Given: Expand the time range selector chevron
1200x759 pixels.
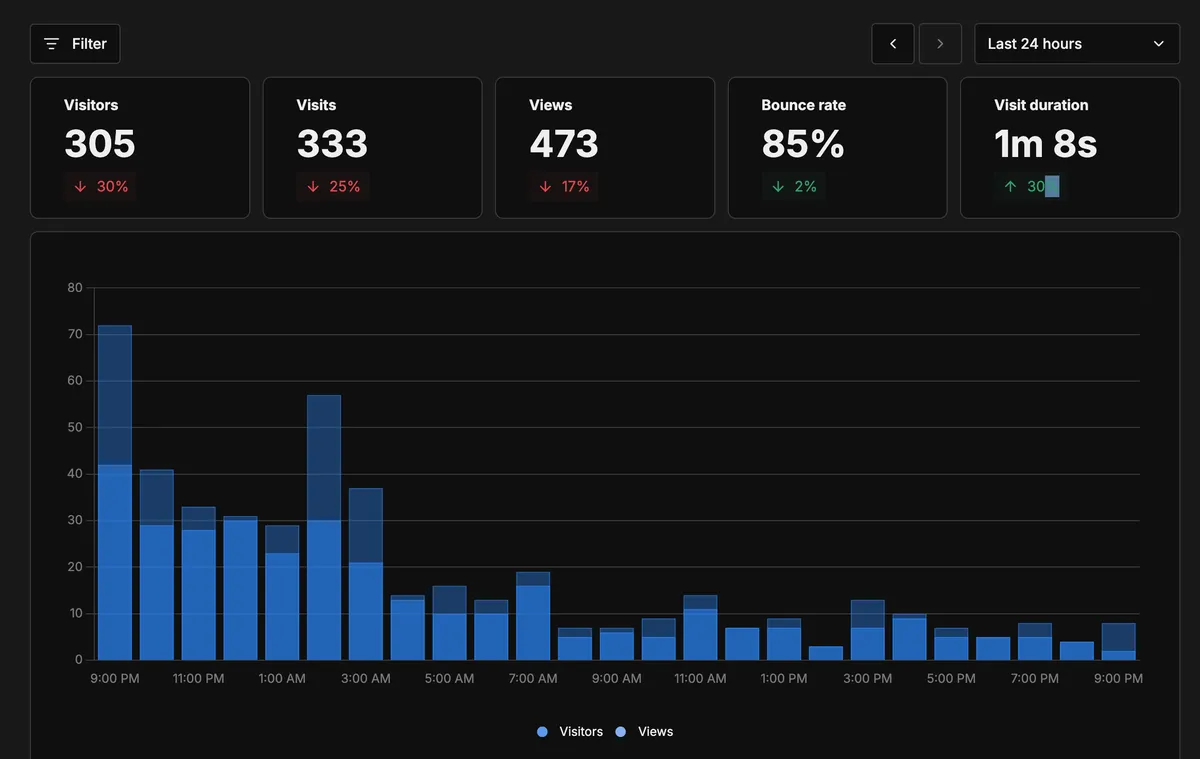Looking at the screenshot, I should tap(1158, 43).
